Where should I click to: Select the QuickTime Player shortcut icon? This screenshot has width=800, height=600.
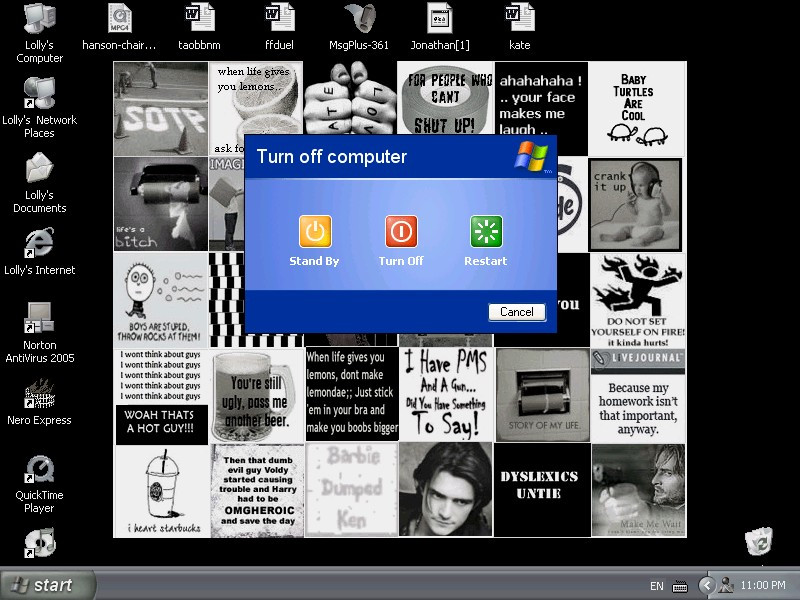tap(39, 468)
